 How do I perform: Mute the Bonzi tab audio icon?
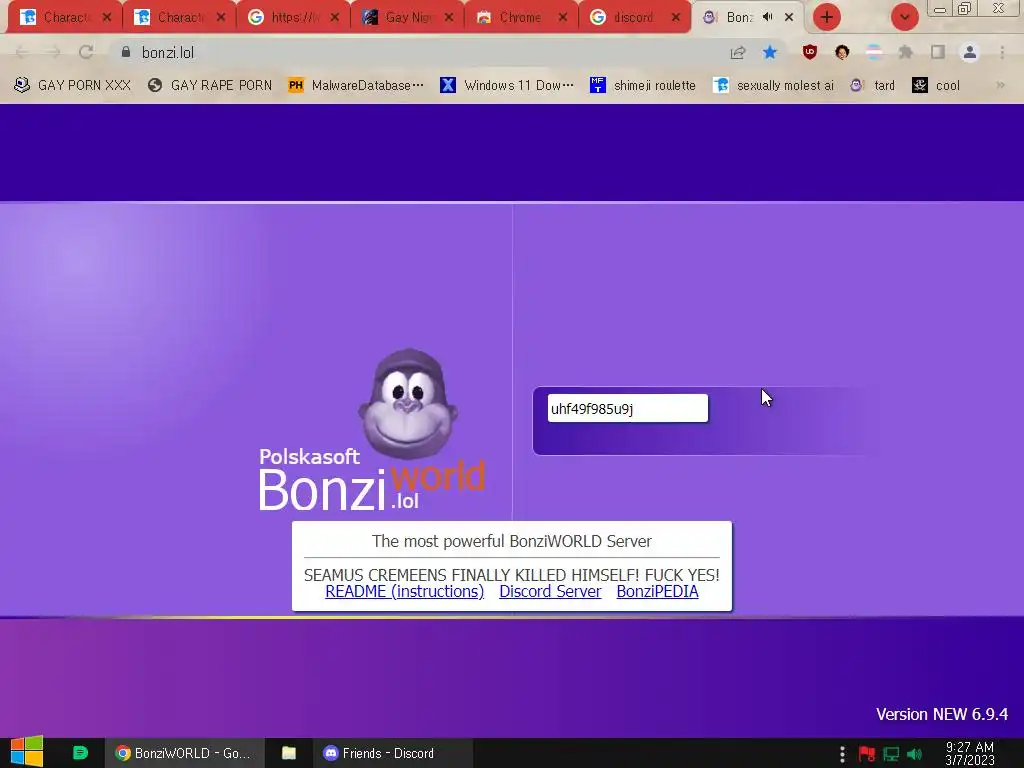coord(768,17)
